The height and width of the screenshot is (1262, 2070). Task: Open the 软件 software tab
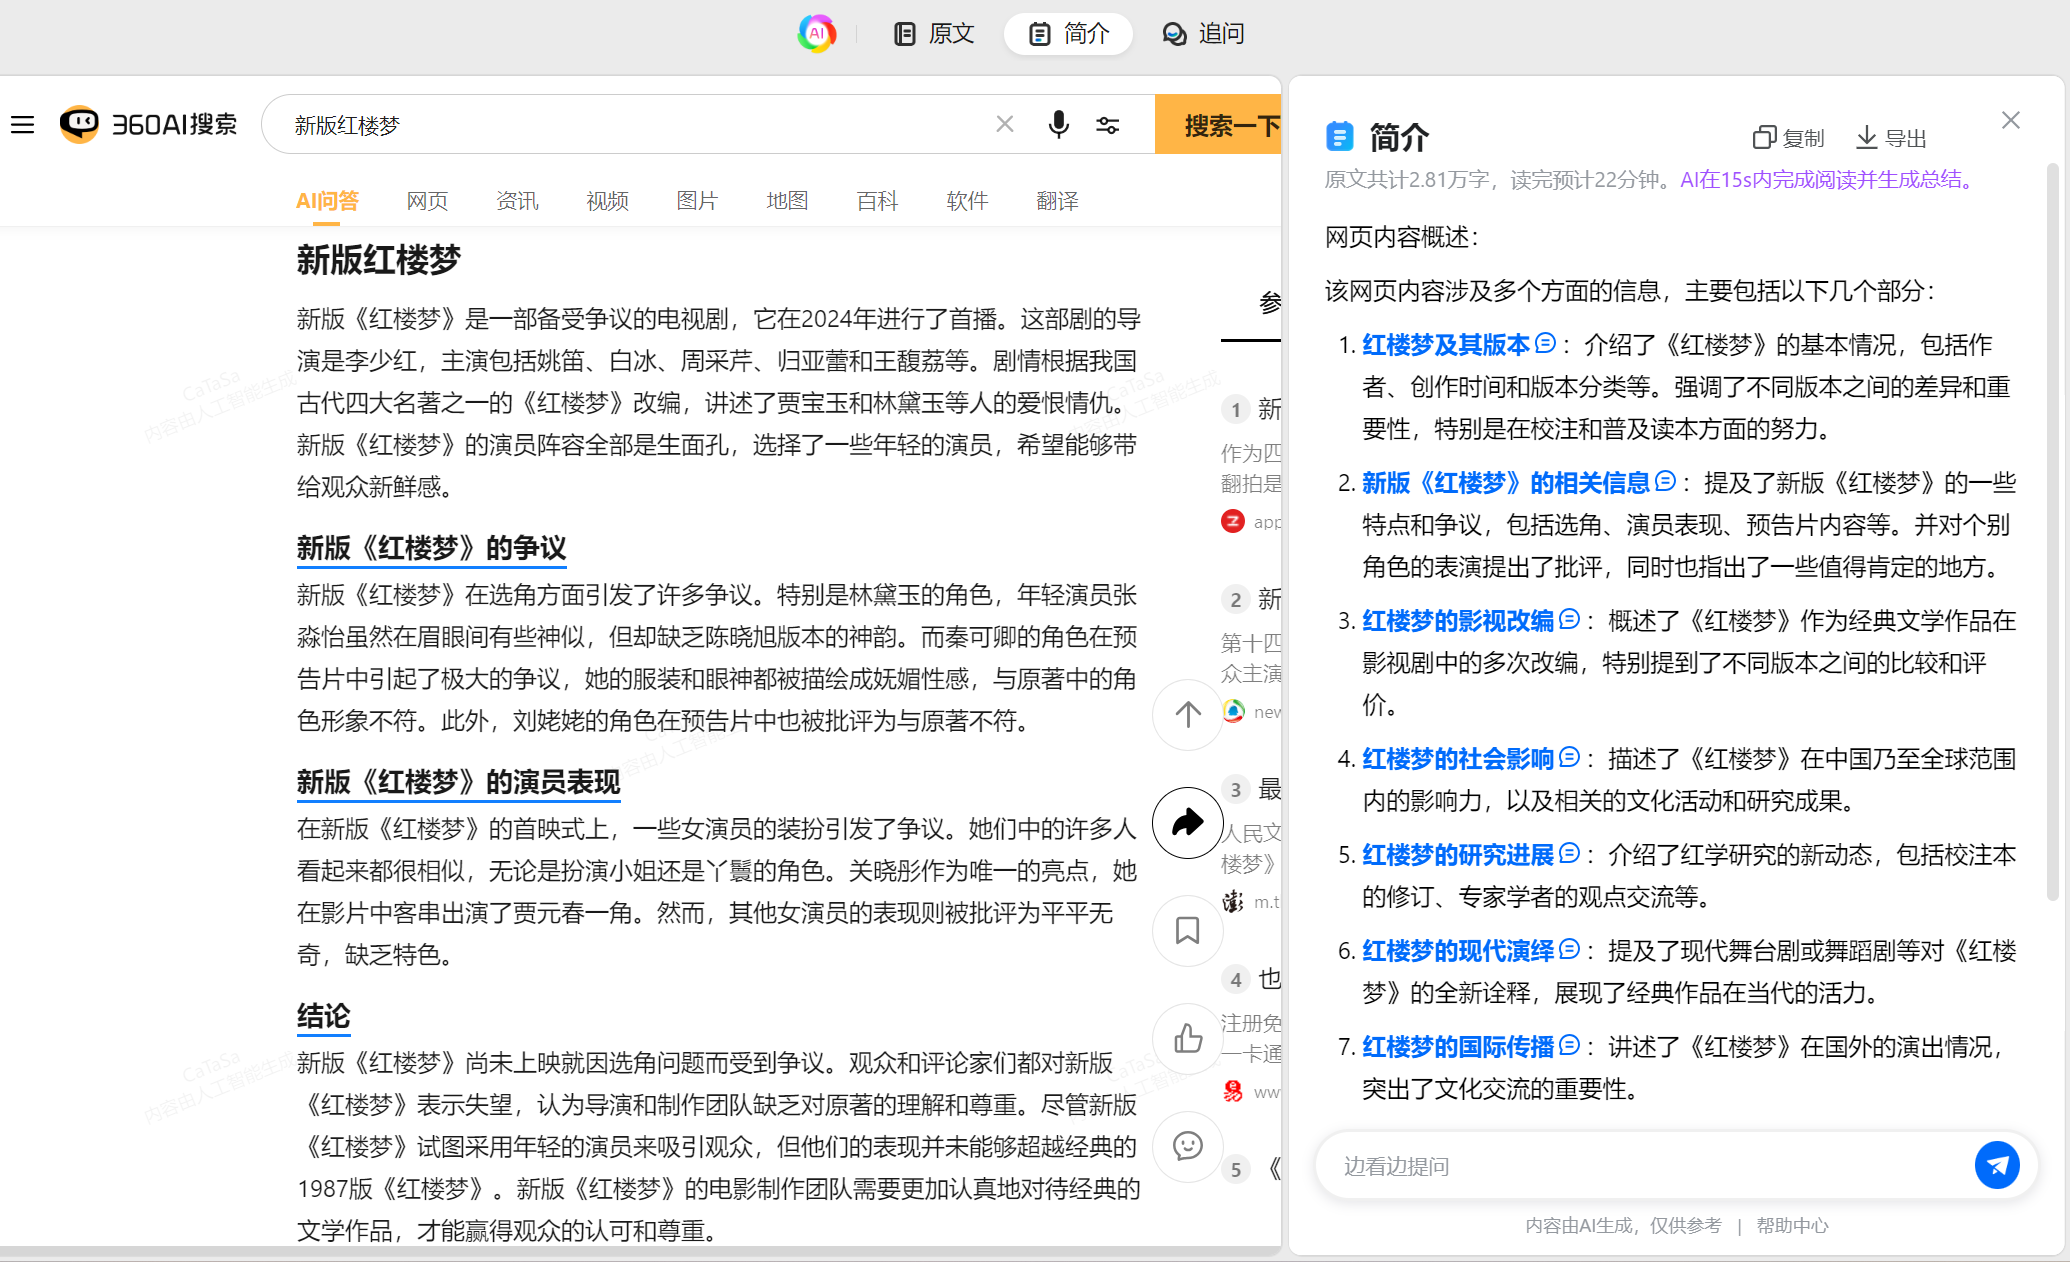tap(967, 201)
